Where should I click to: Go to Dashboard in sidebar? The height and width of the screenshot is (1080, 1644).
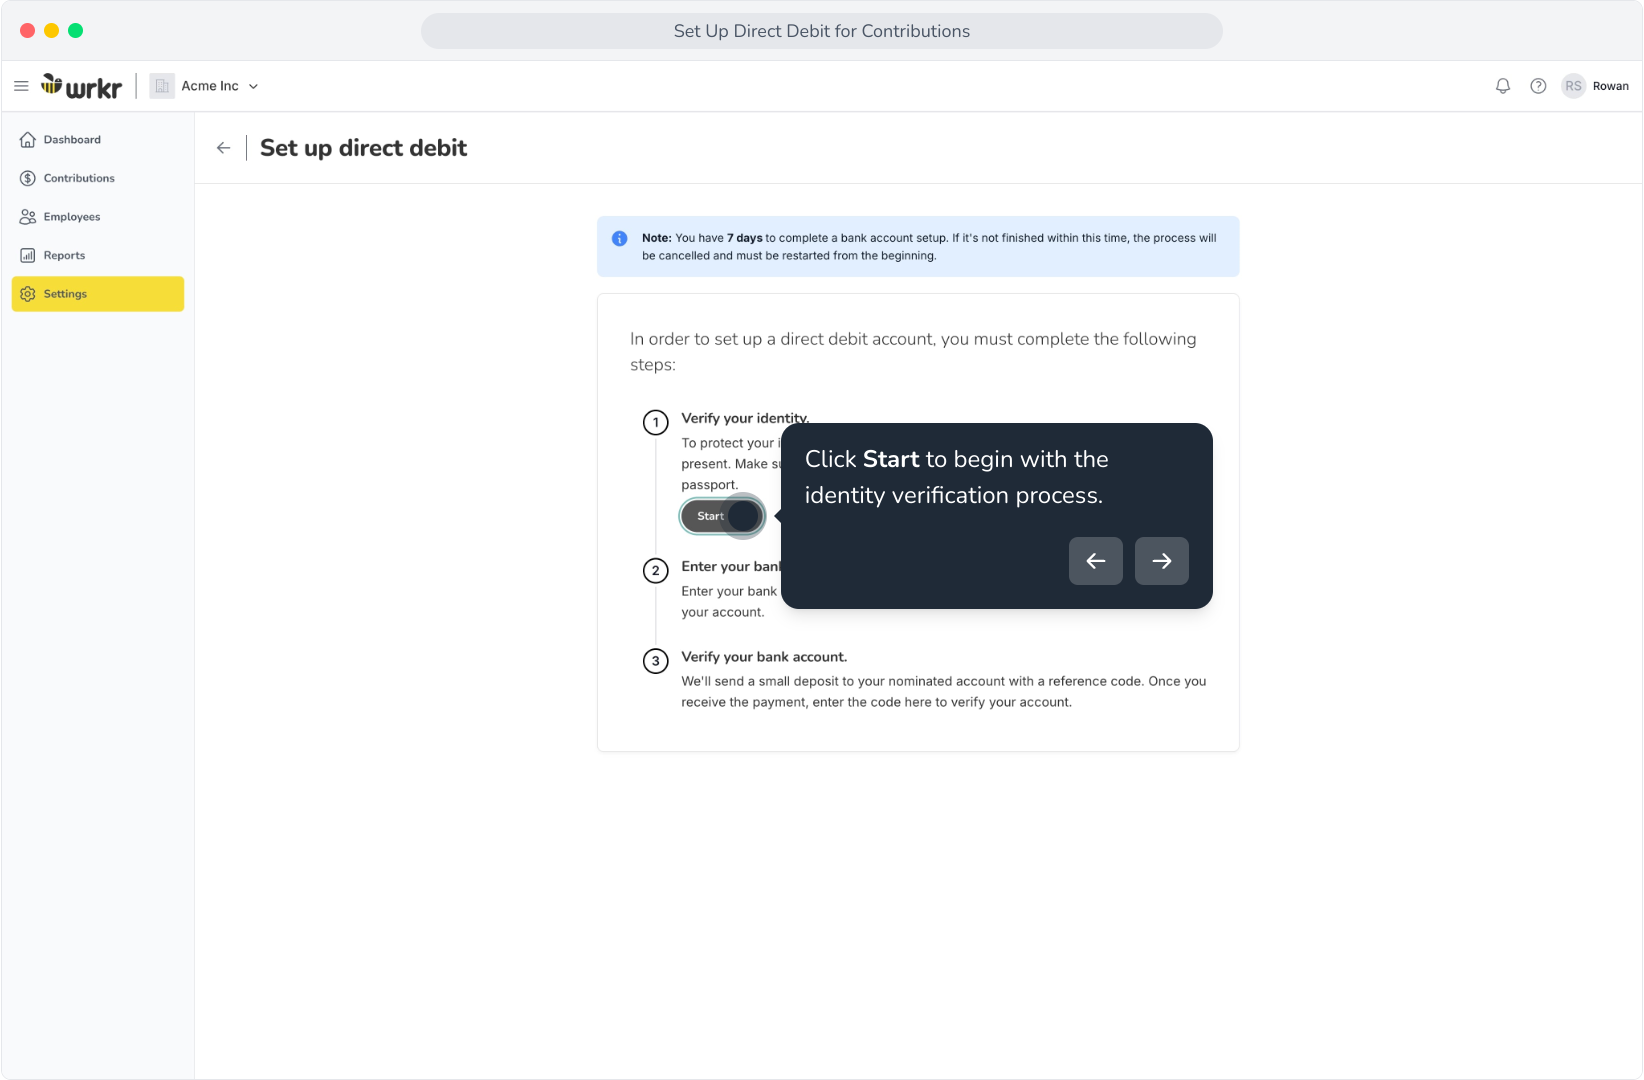tap(98, 140)
